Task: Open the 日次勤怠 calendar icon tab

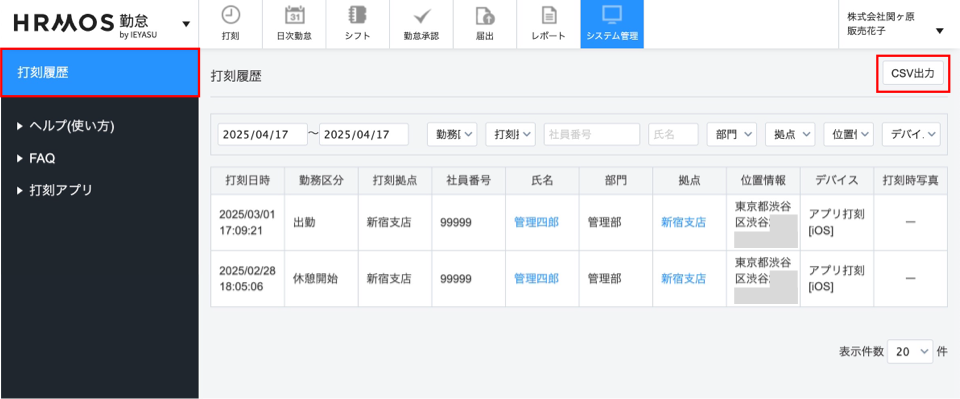Action: point(294,24)
